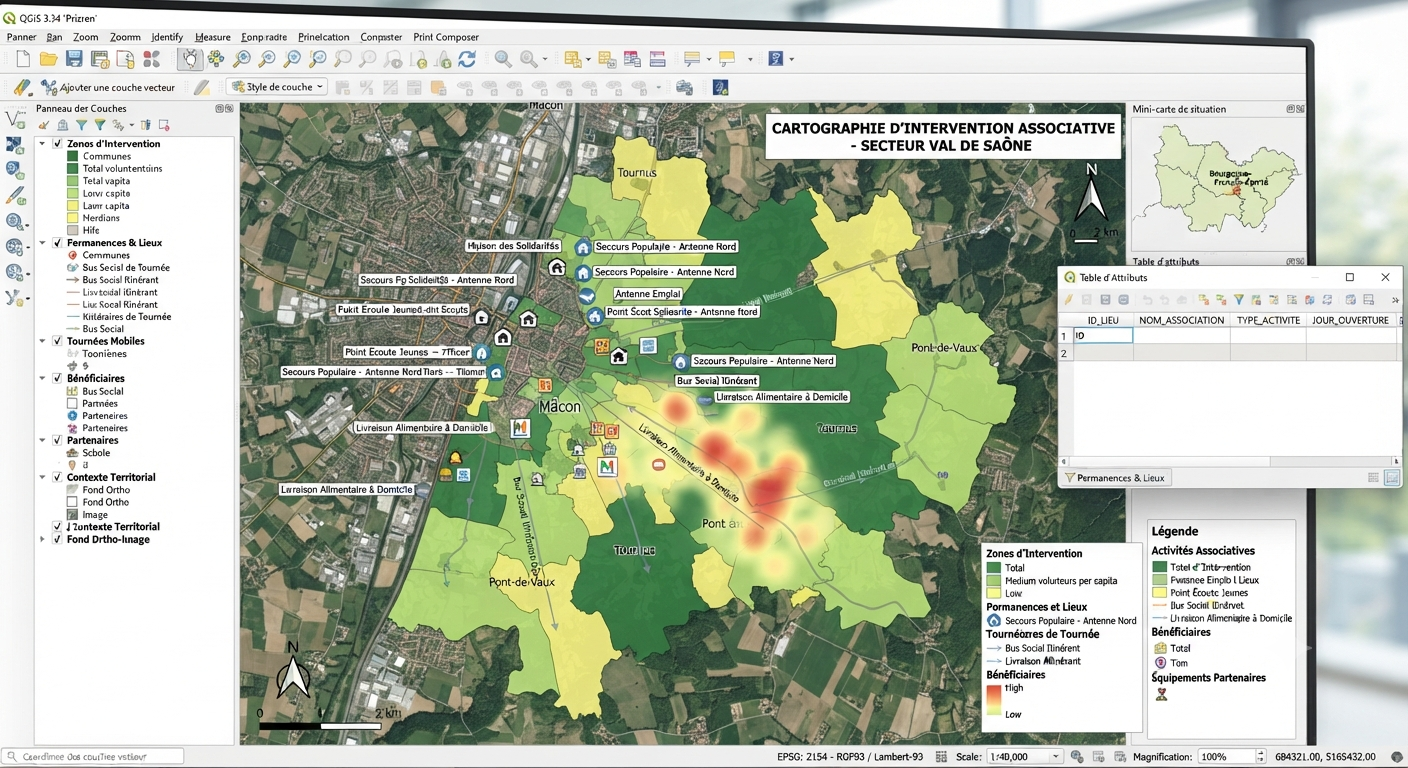Click the vector layer V icon in left sidebar

click(x=15, y=120)
